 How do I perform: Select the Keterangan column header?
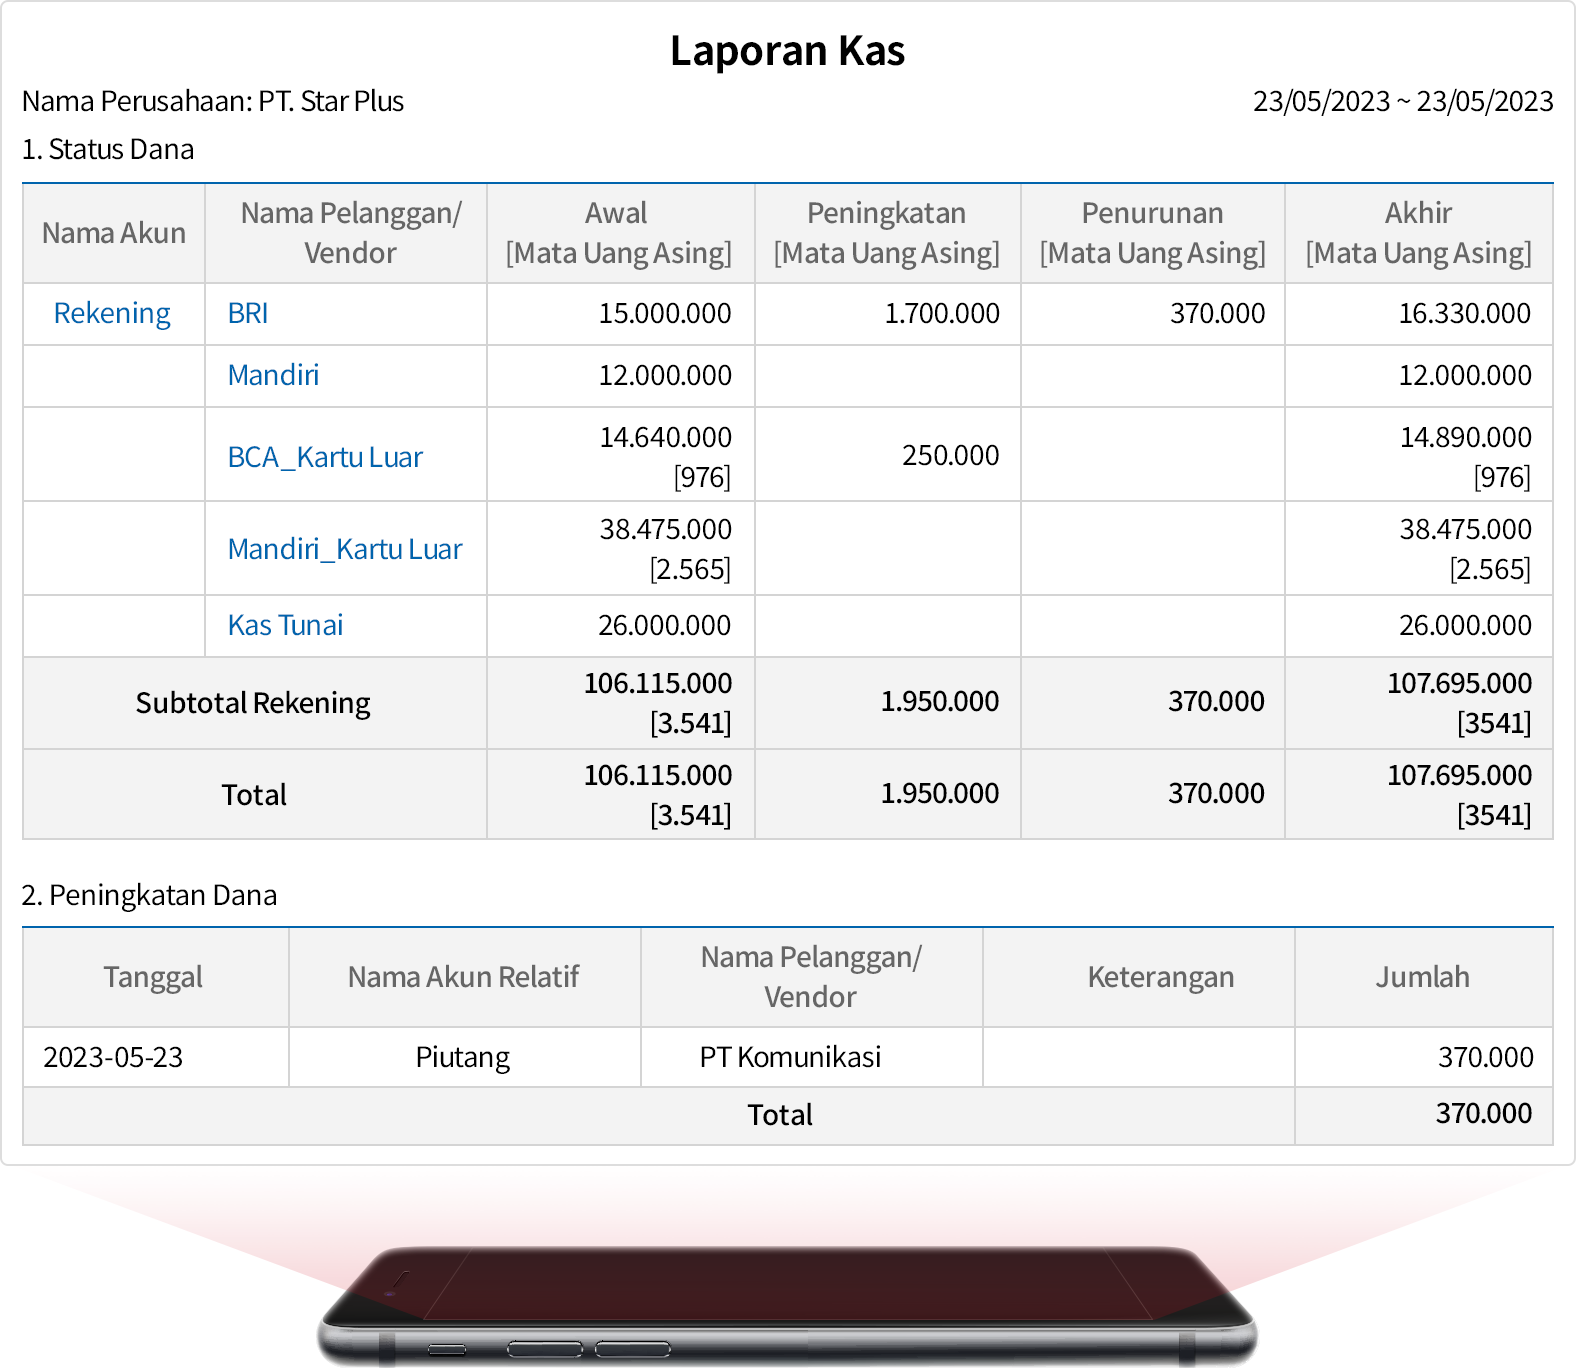1160,977
